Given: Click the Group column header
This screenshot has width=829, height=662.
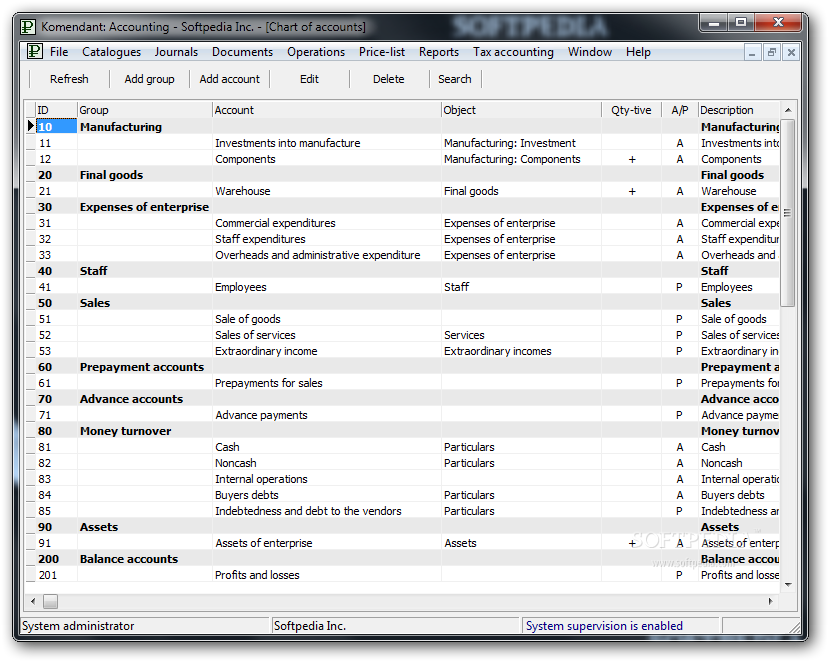Looking at the screenshot, I should (144, 110).
